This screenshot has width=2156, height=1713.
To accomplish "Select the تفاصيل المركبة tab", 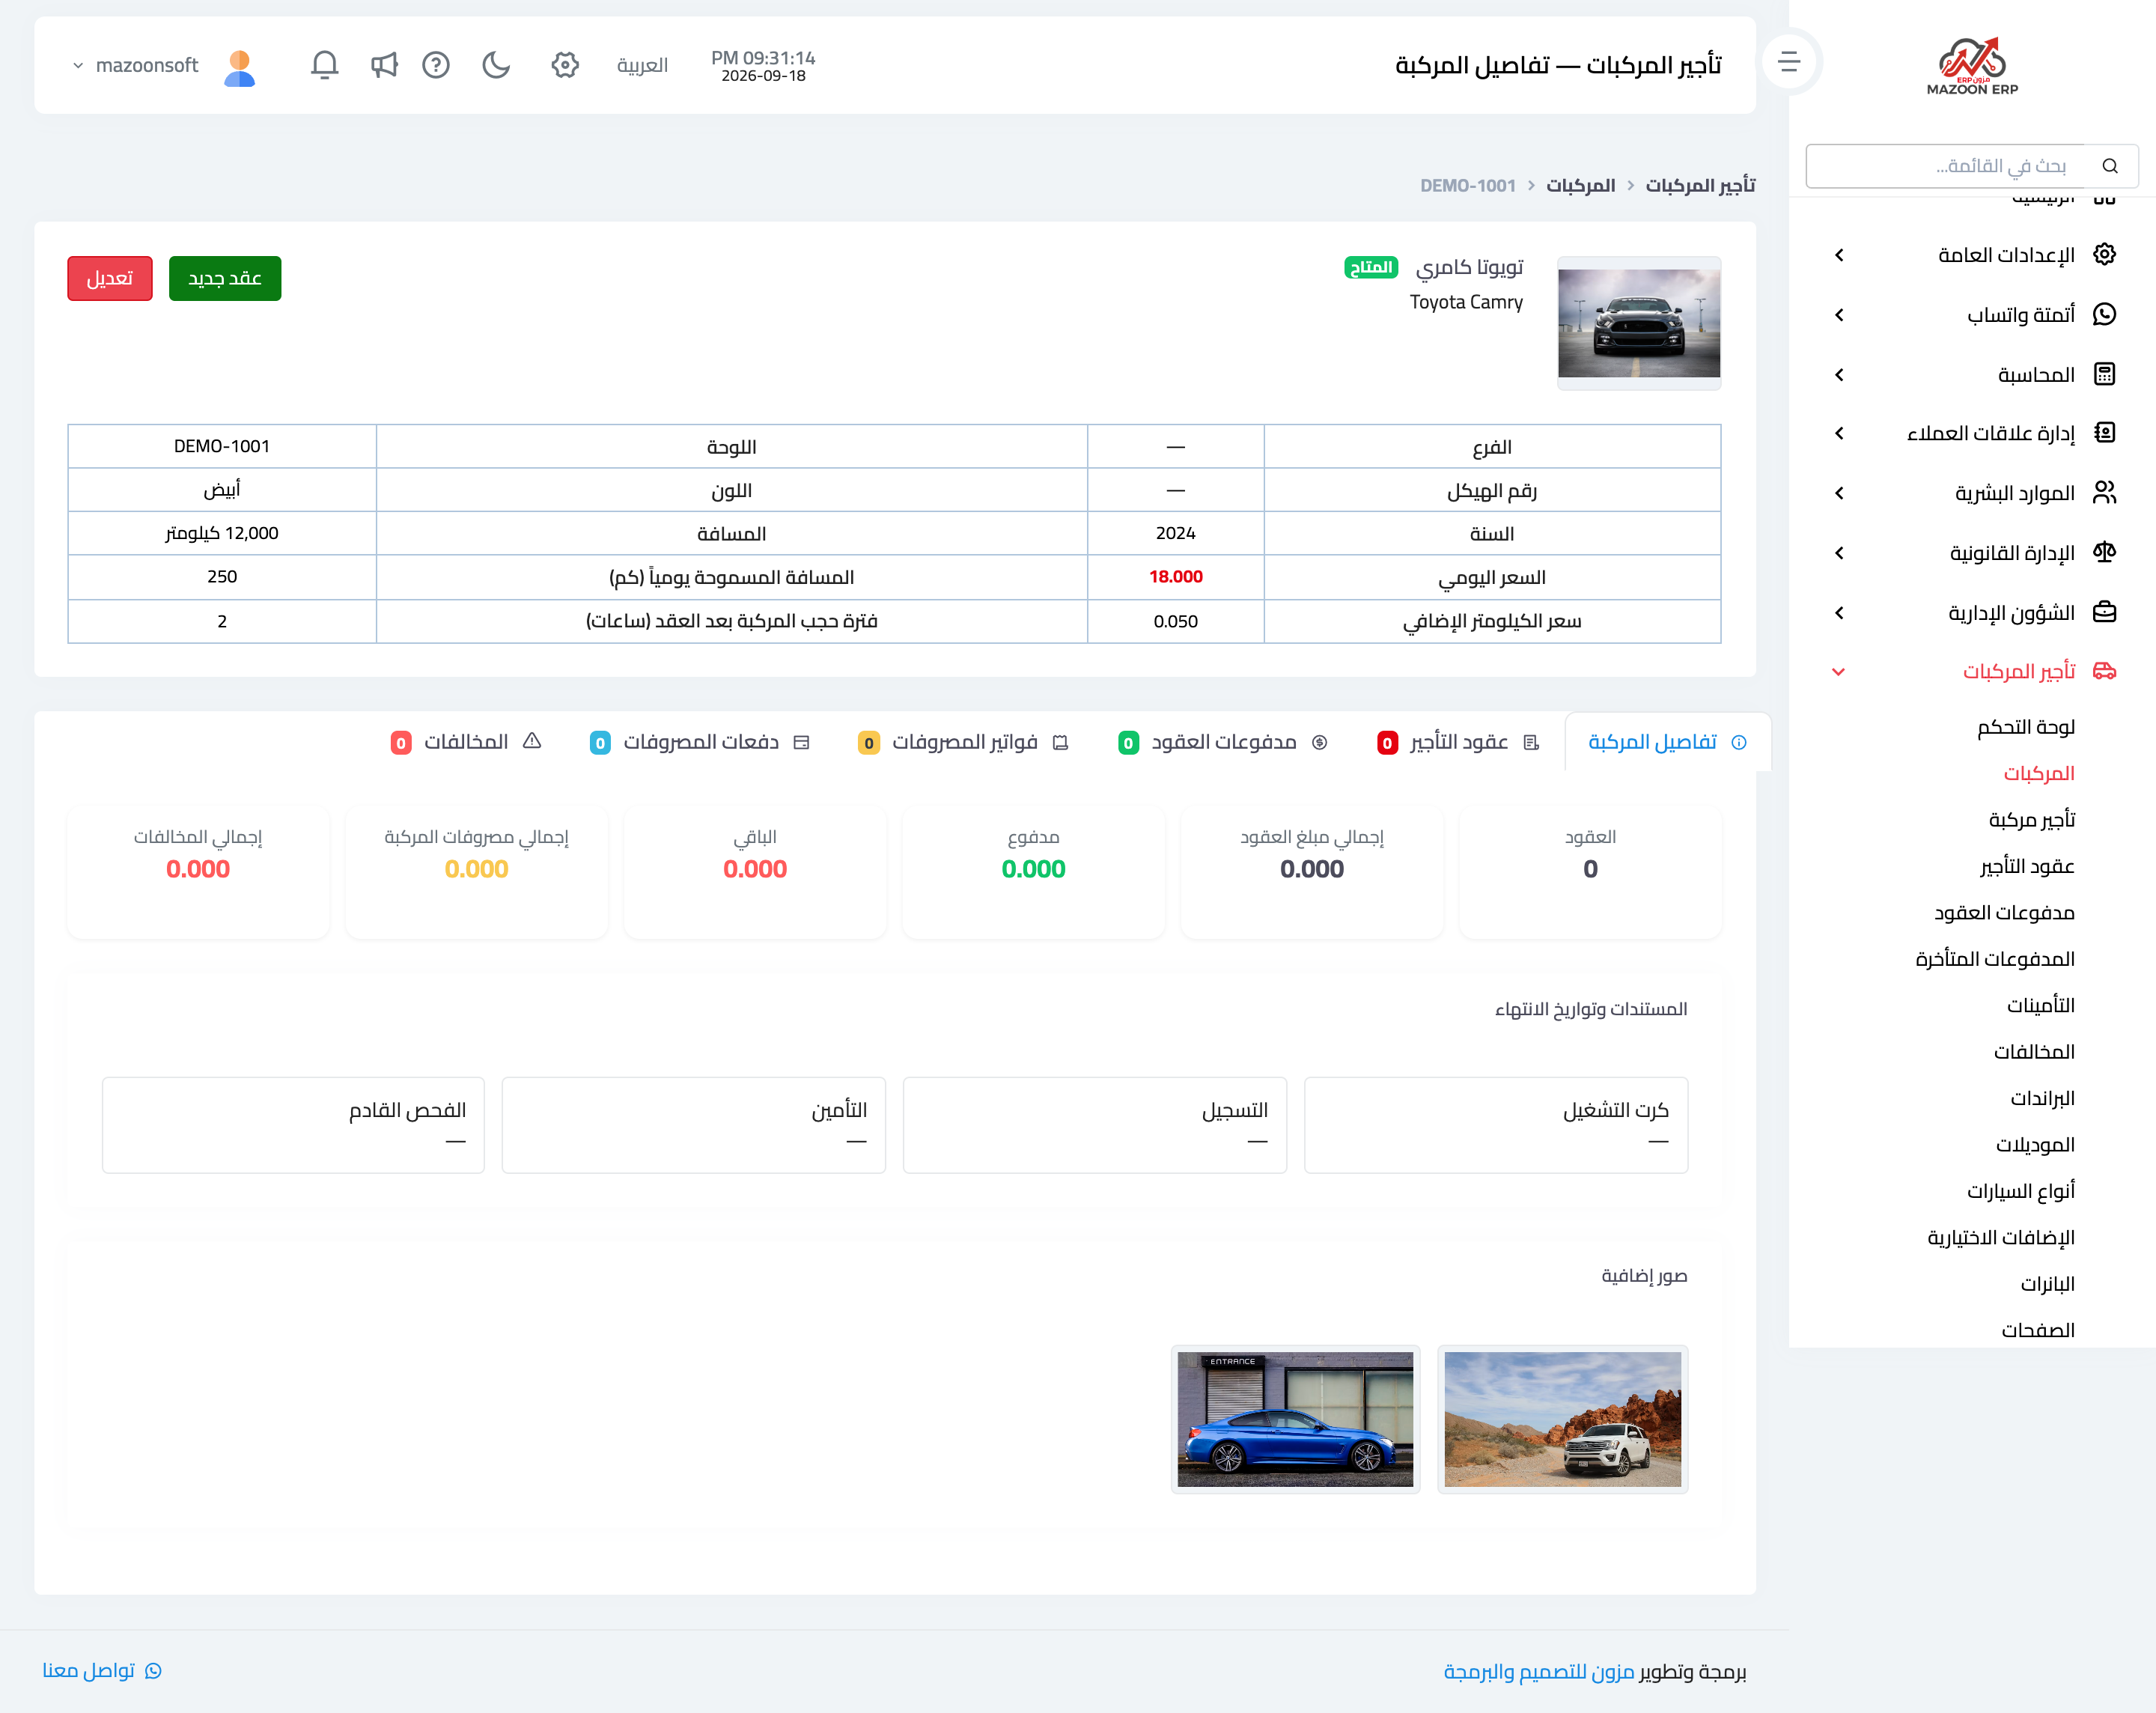I will 1667,742.
